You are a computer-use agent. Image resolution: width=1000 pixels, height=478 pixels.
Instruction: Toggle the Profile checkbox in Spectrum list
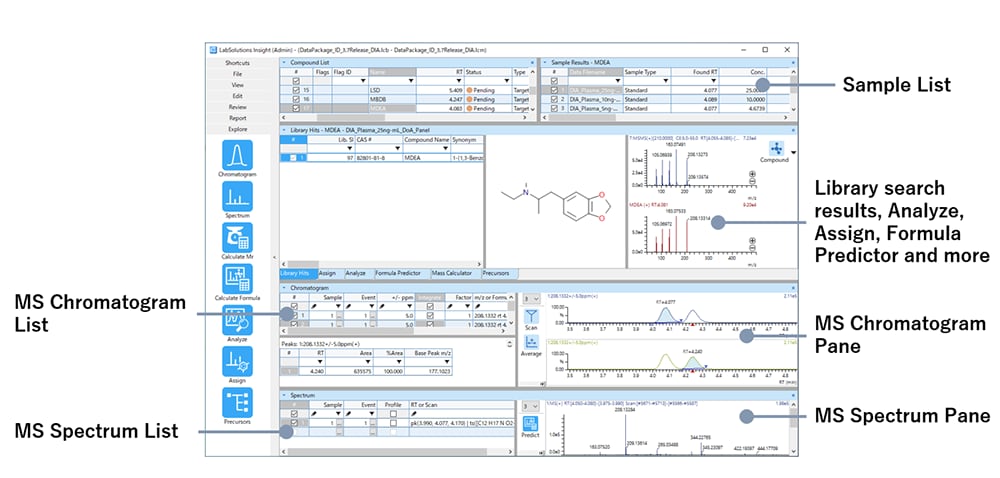point(394,423)
